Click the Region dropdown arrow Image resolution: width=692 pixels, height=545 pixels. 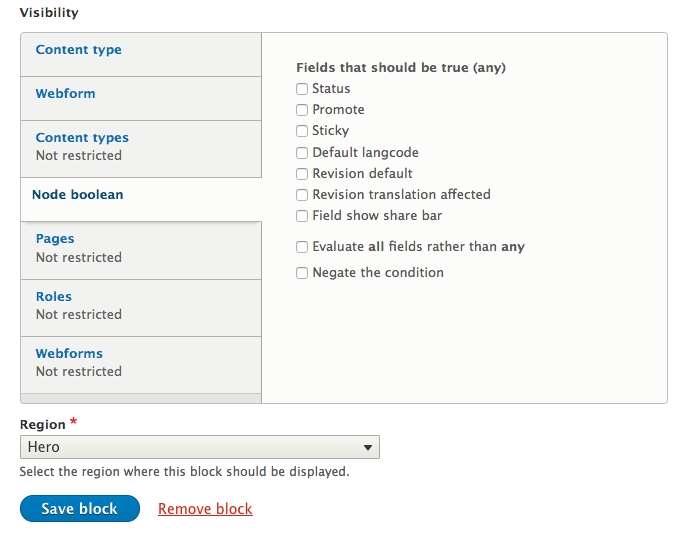(367, 447)
